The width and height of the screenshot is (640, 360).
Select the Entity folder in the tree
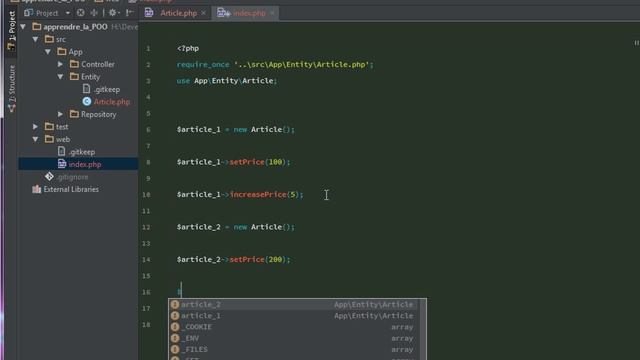point(90,77)
